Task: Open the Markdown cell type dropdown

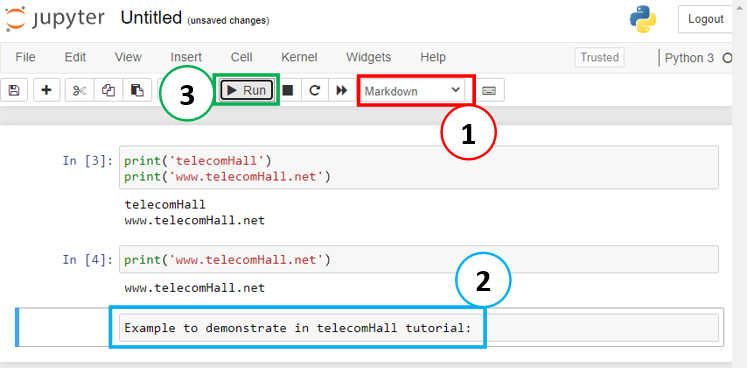Action: tap(413, 91)
